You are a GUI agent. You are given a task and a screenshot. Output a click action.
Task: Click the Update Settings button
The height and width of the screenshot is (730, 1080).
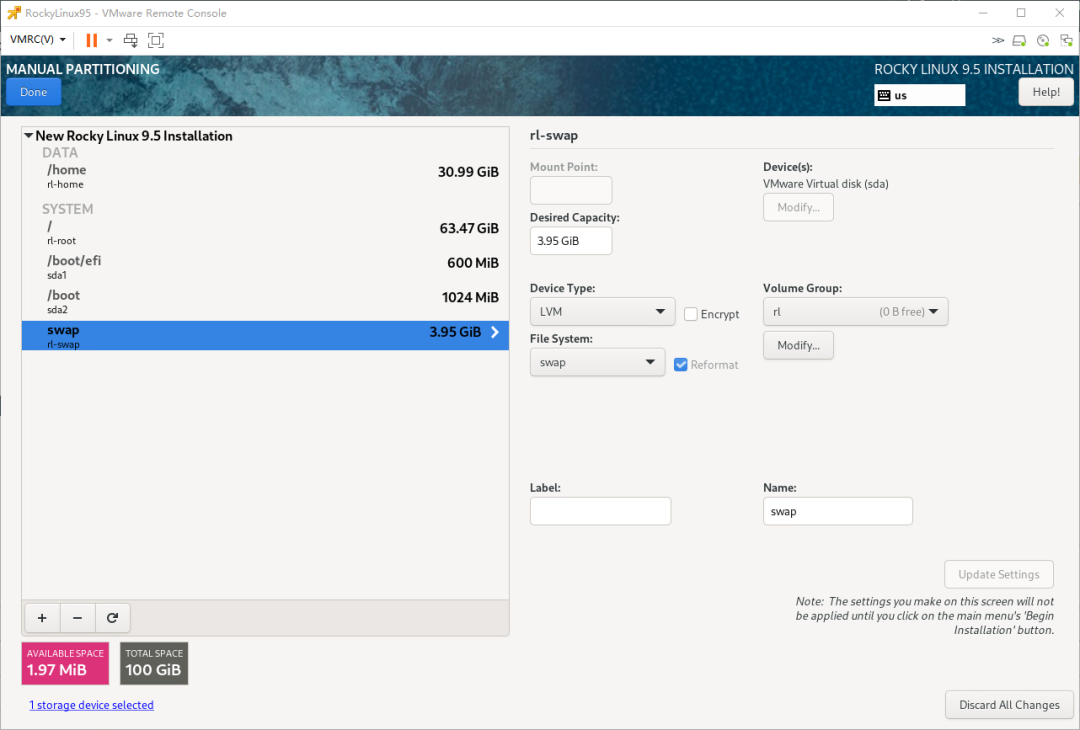click(999, 574)
